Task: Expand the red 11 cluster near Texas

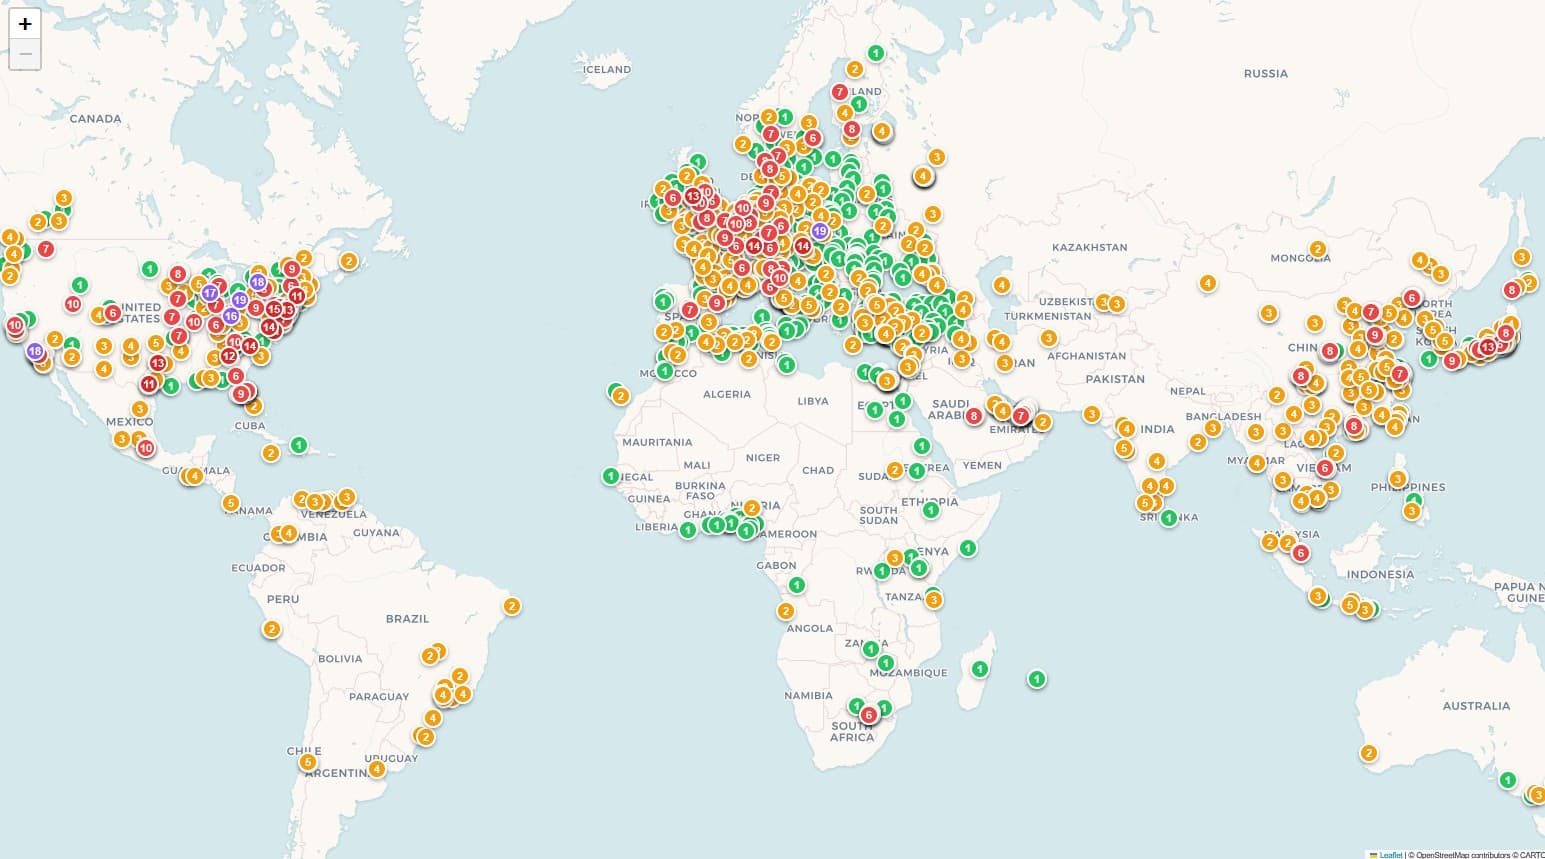Action: click(149, 384)
